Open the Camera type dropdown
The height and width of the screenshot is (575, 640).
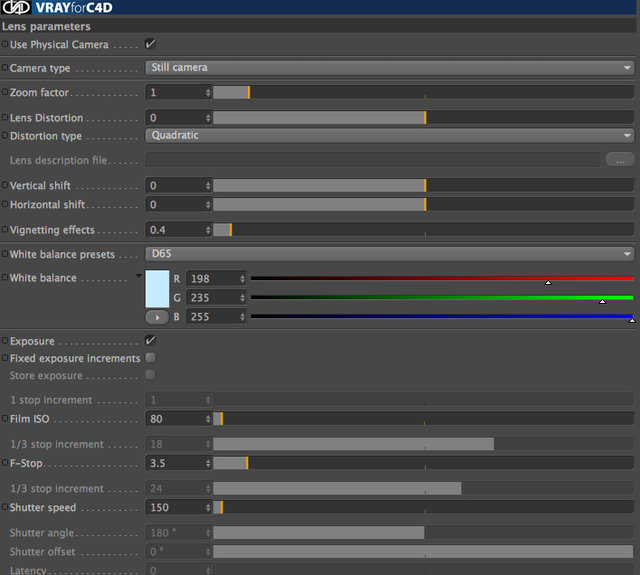point(390,68)
